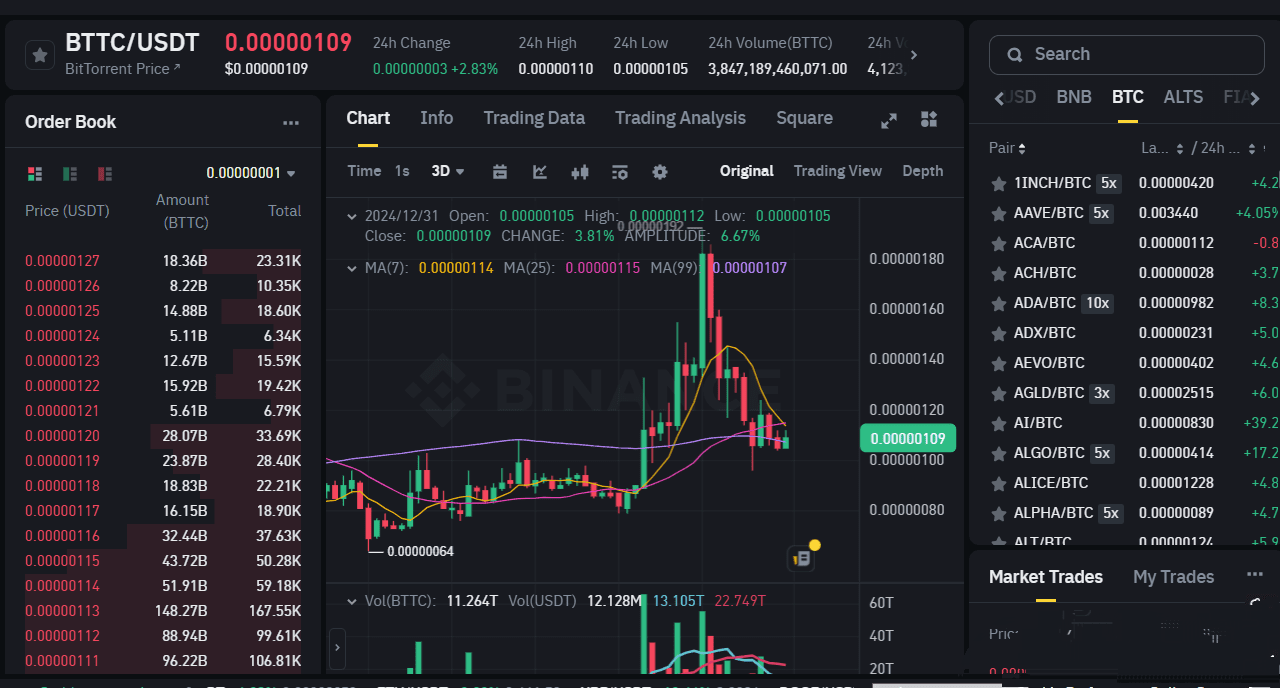1280x688 pixels.
Task: Sort the market list by Pair
Action: tap(1008, 148)
